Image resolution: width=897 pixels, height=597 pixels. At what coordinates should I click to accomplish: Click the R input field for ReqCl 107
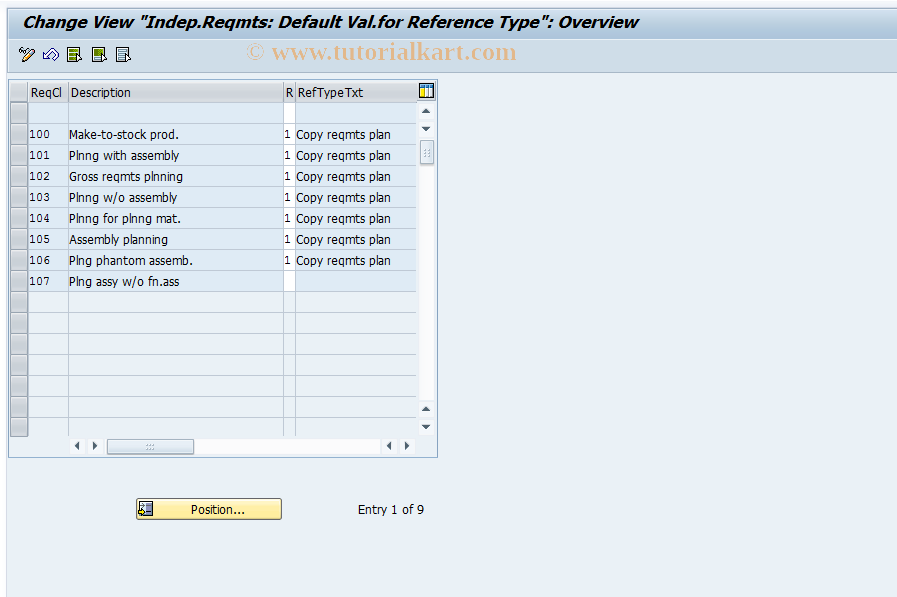point(289,281)
